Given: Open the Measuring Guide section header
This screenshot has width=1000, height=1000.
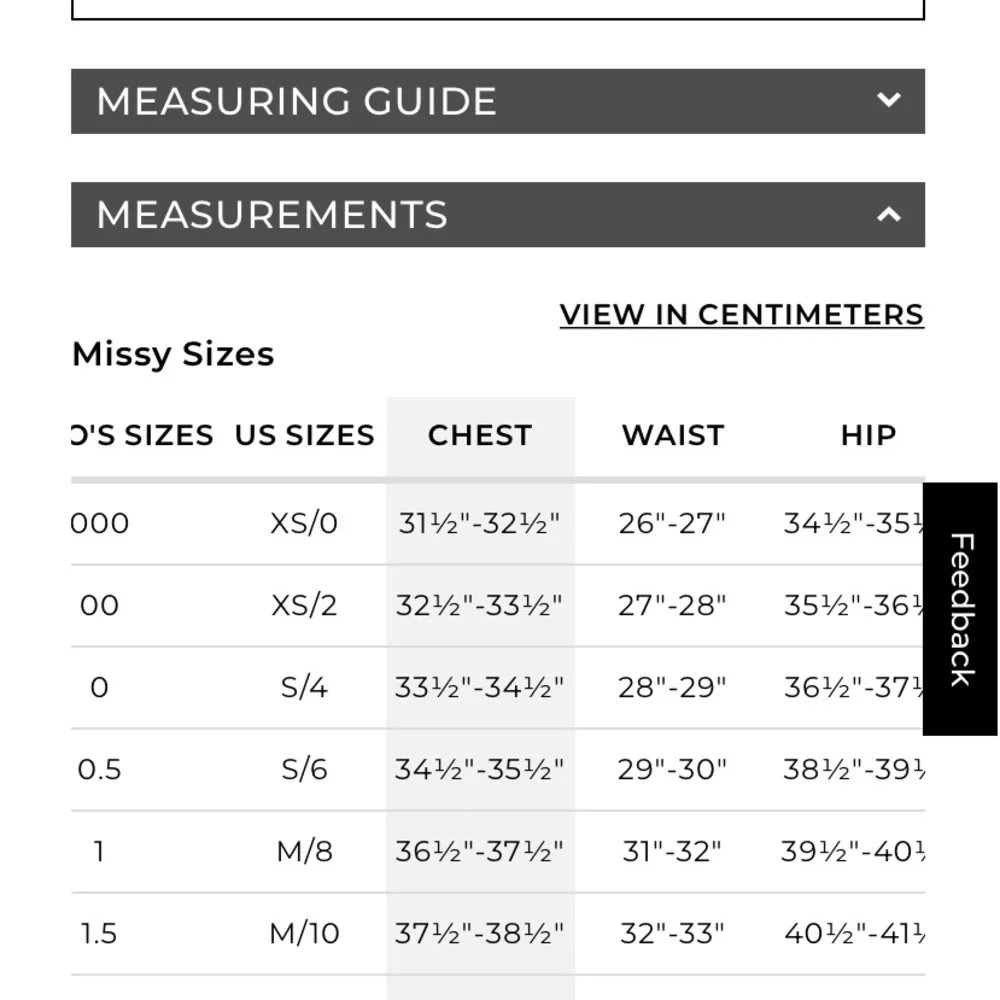Looking at the screenshot, I should coord(296,101).
